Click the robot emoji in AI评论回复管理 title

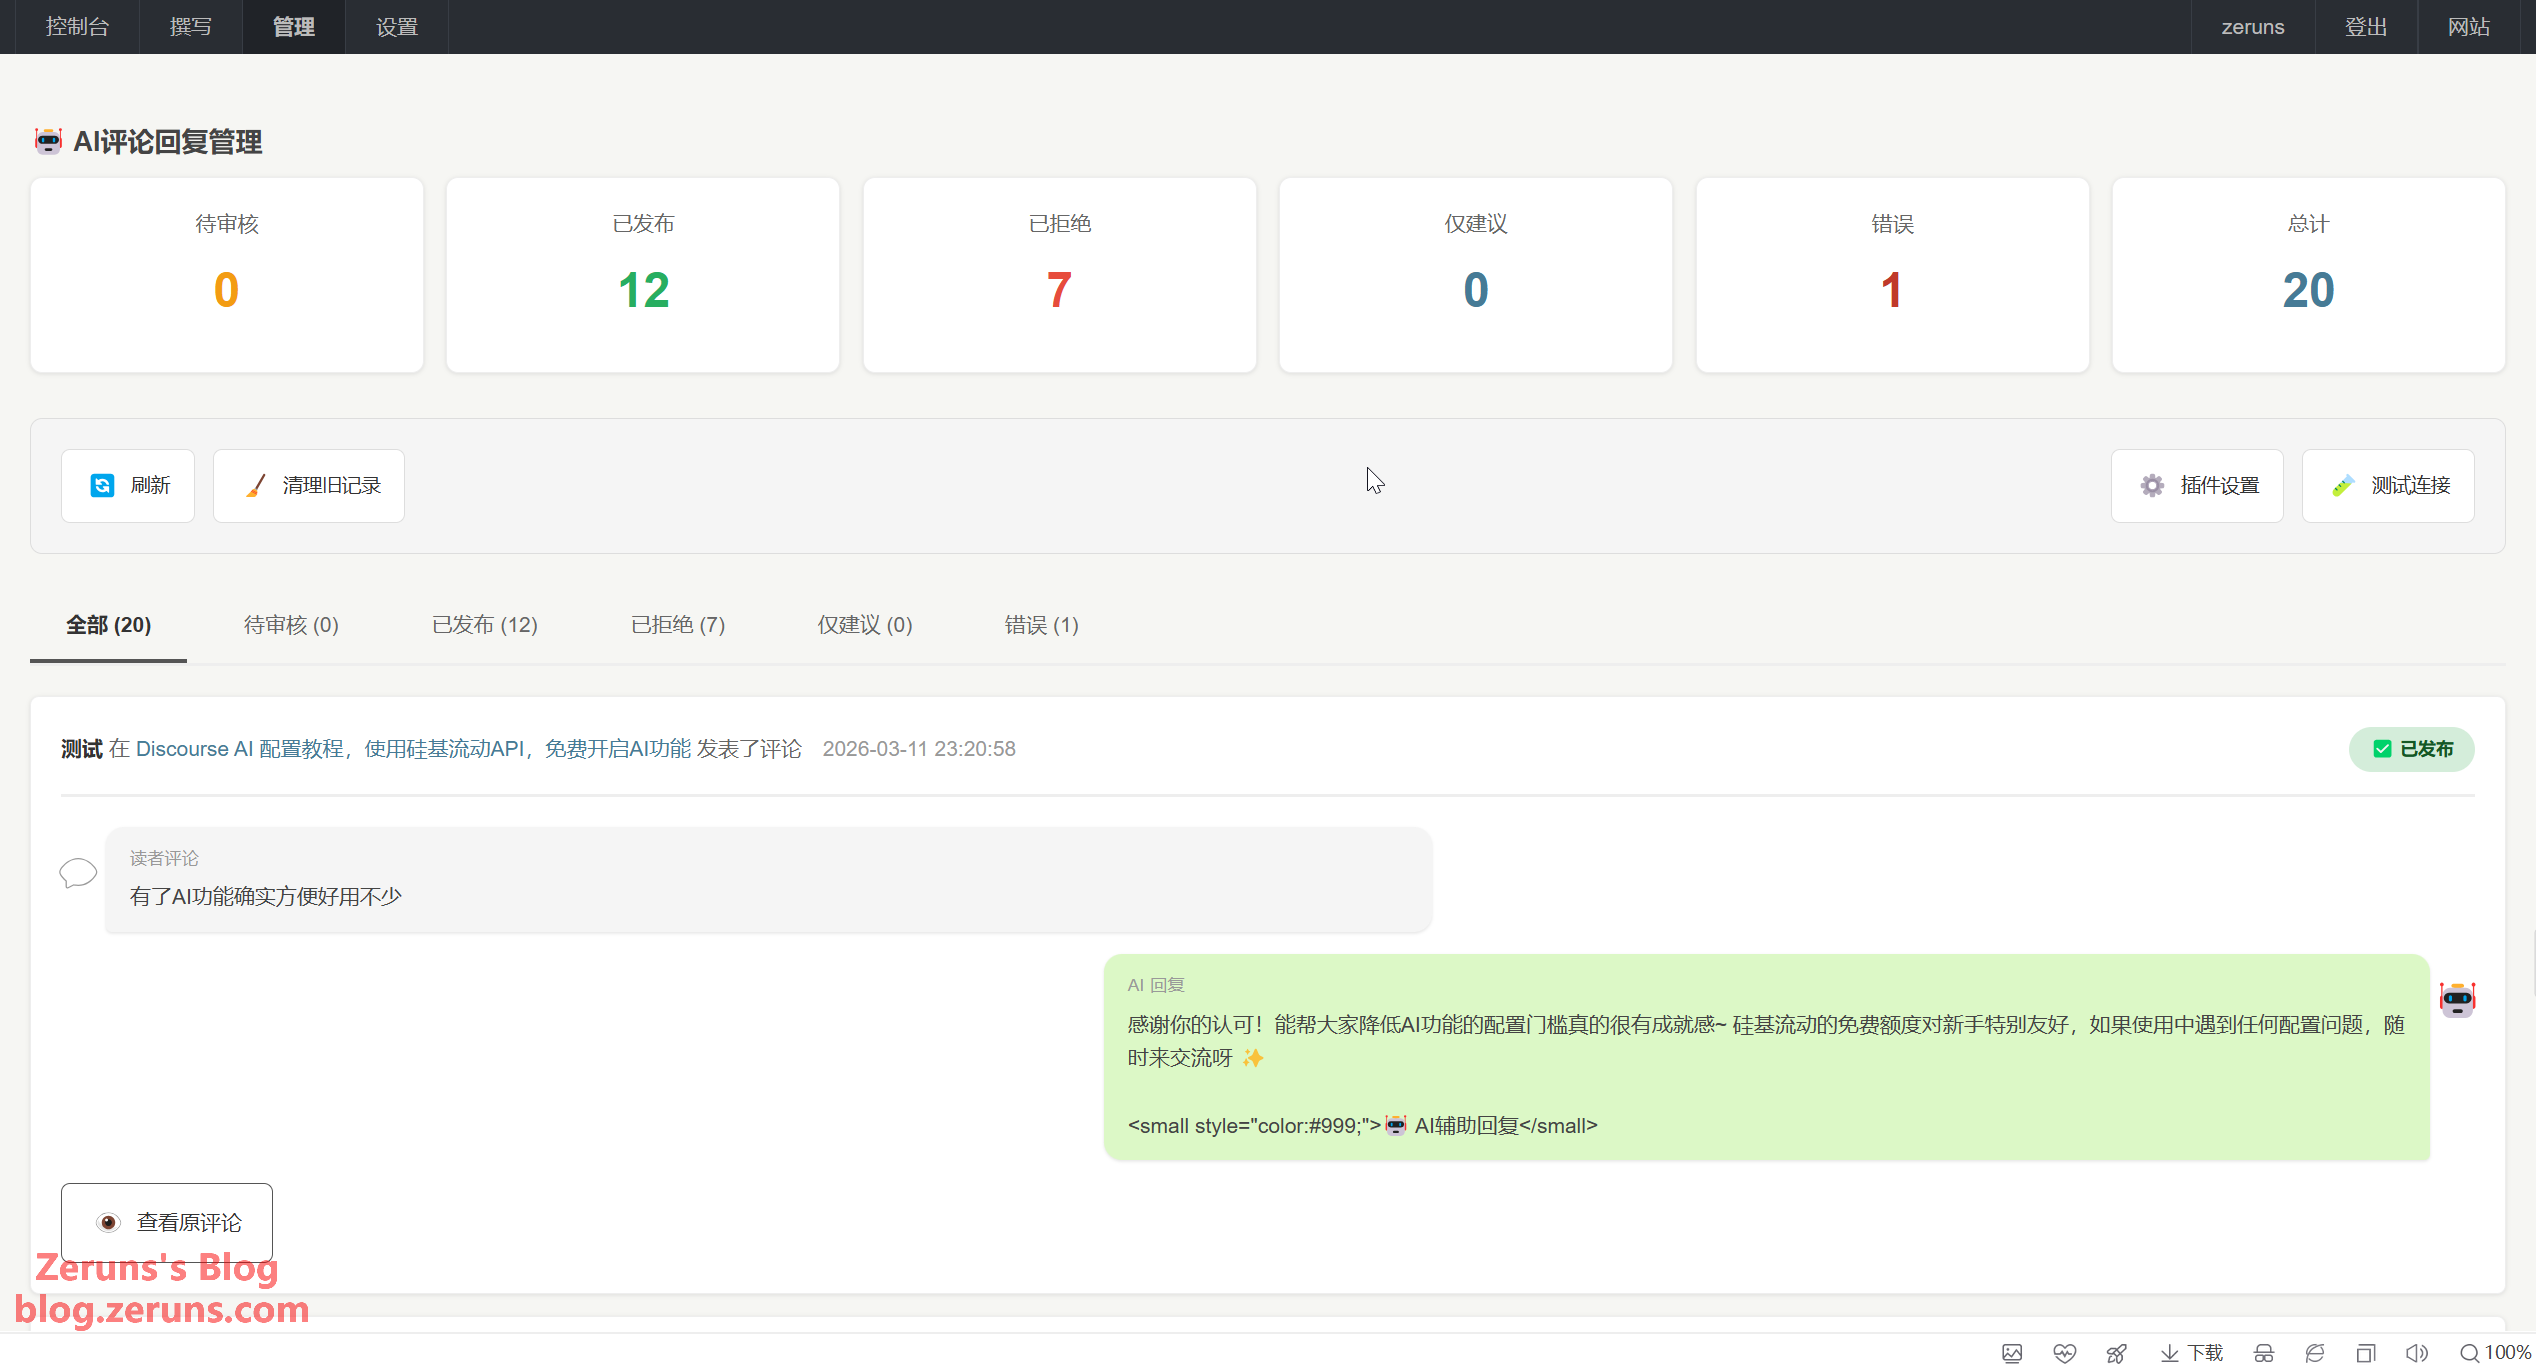pyautogui.click(x=47, y=142)
